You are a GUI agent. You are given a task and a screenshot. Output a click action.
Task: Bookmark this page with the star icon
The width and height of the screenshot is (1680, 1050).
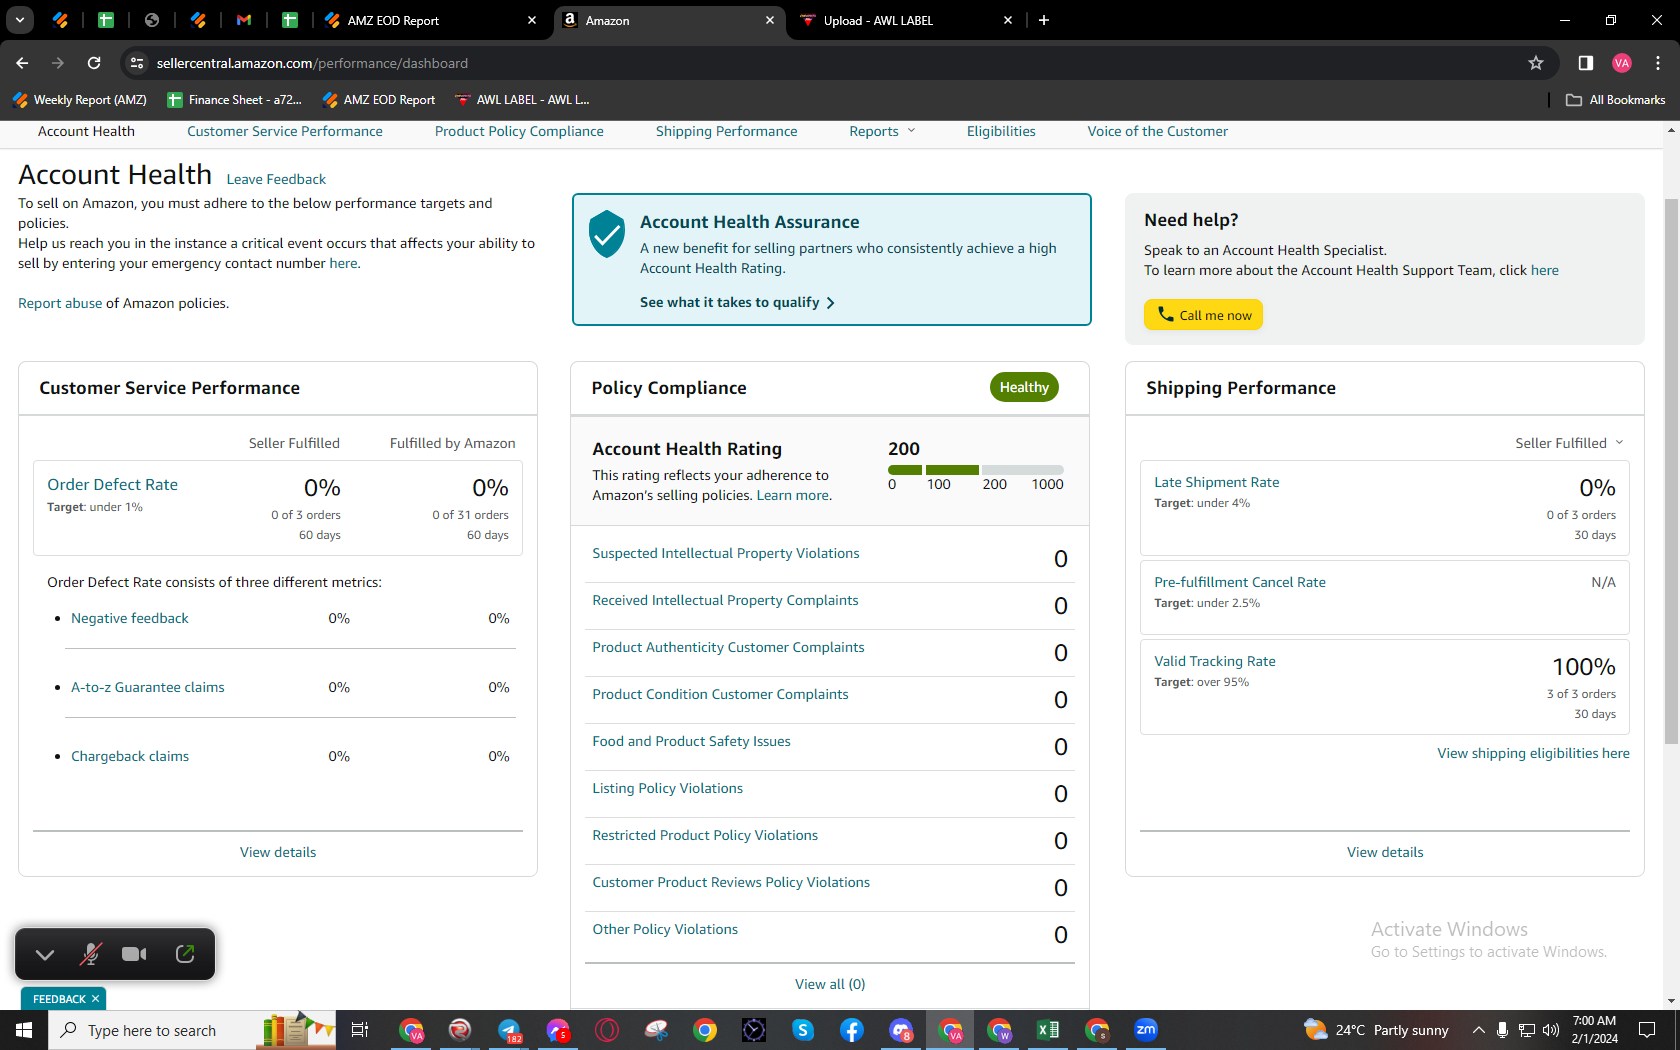(1536, 63)
